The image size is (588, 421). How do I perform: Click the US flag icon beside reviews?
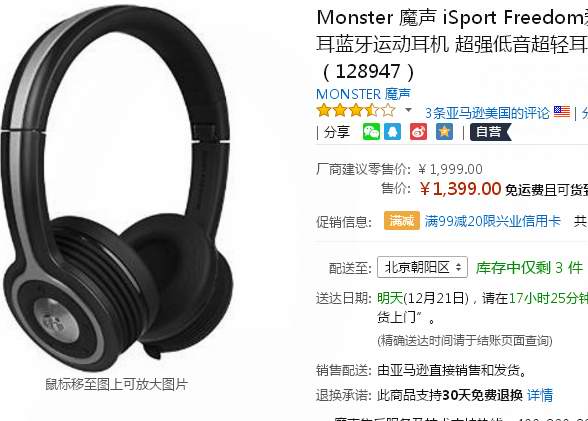pos(562,112)
